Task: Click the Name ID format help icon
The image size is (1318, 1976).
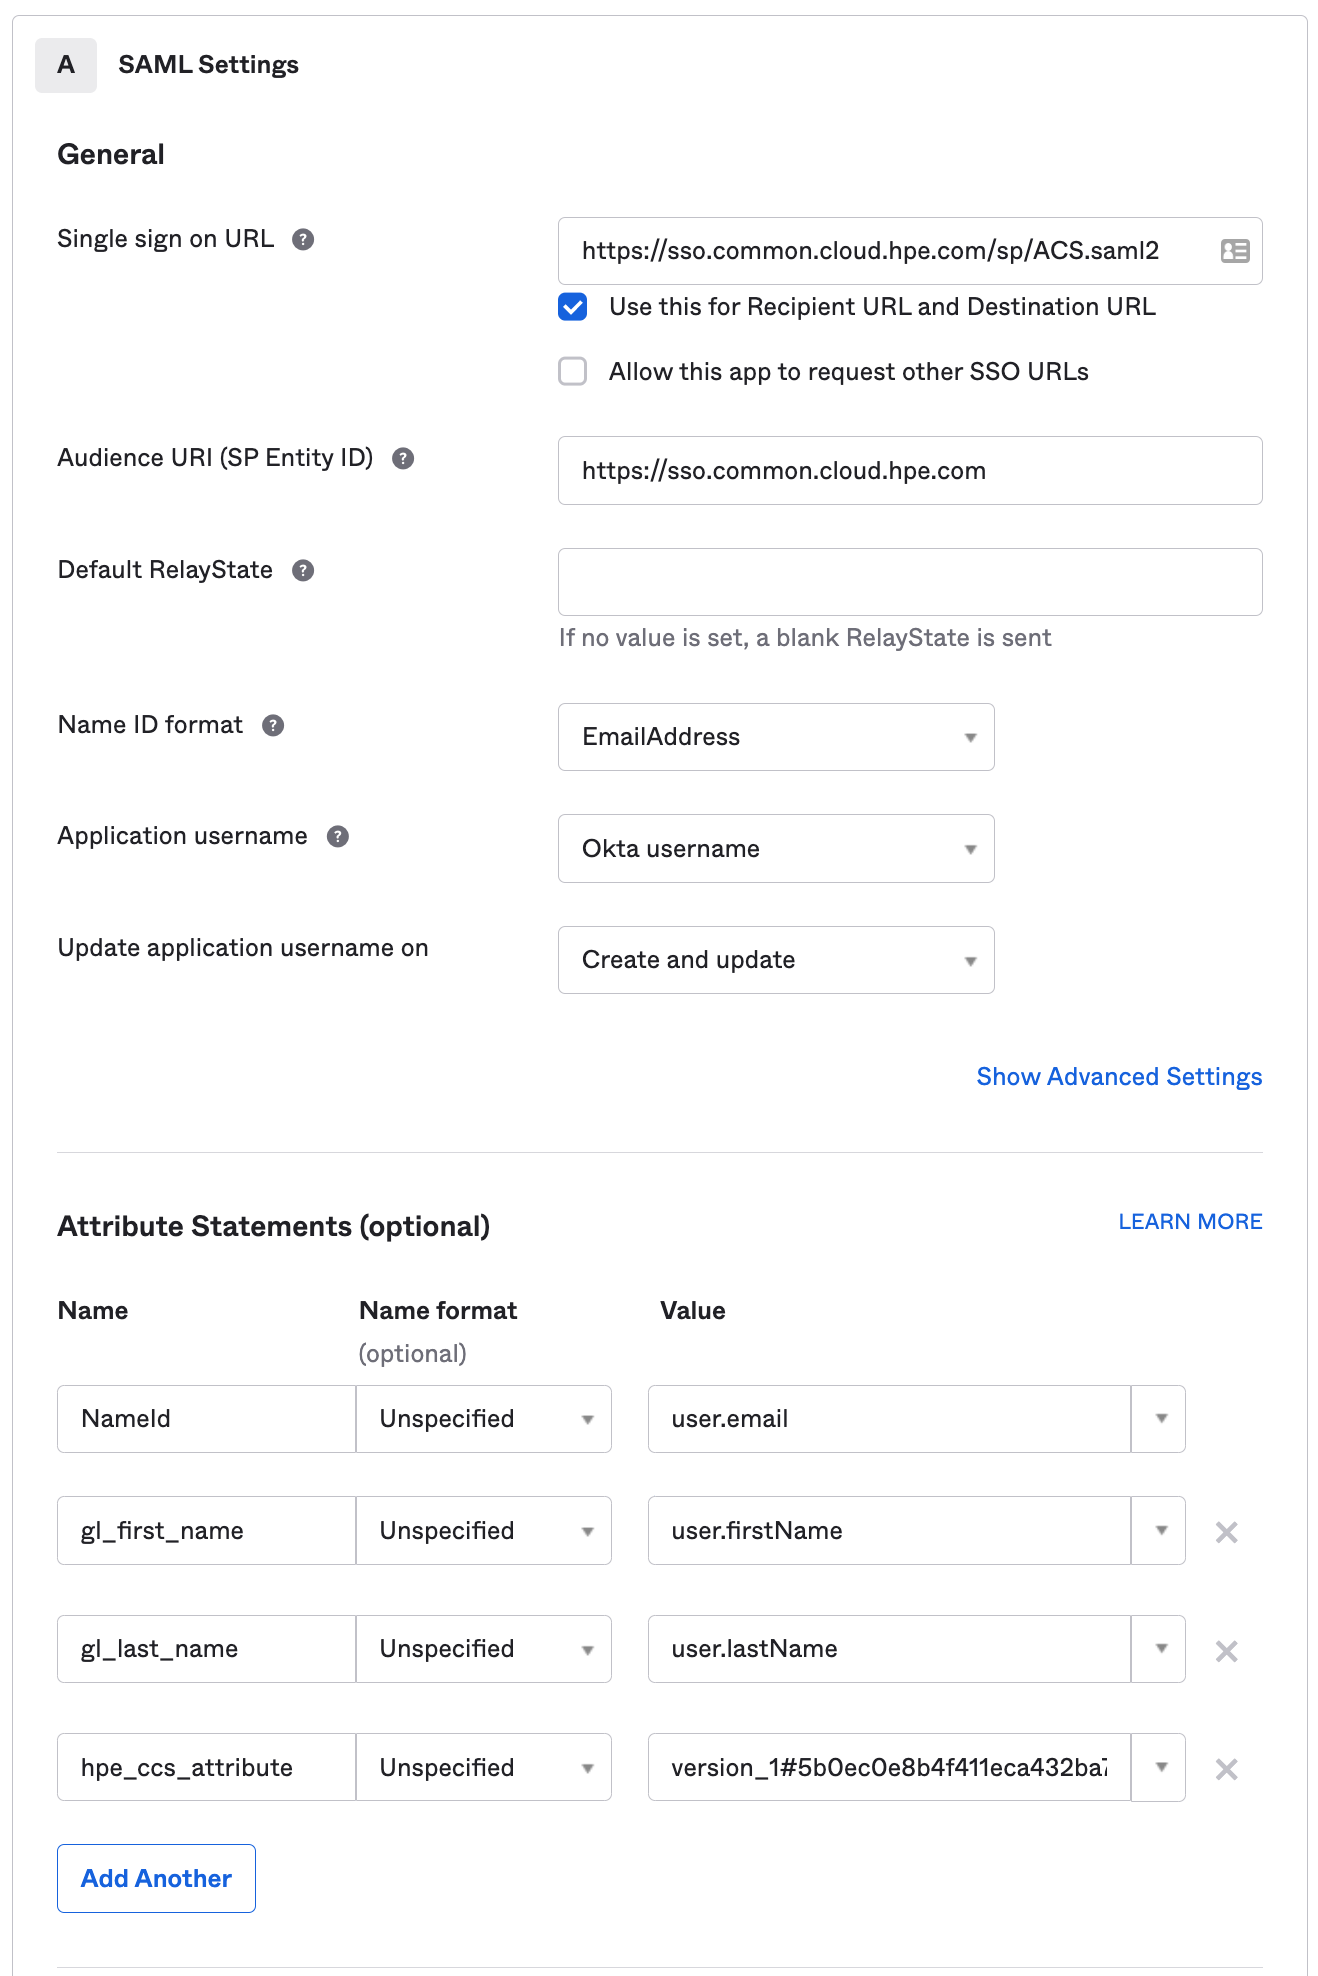Action: point(276,726)
